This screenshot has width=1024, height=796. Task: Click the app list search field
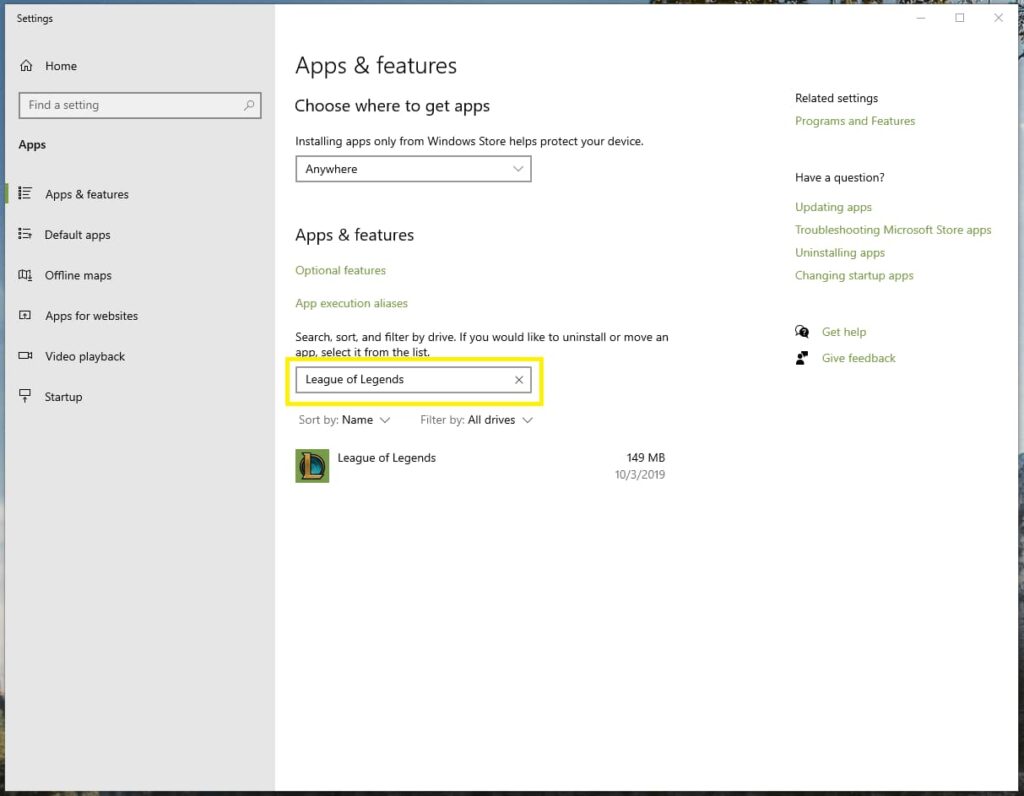[x=413, y=380]
